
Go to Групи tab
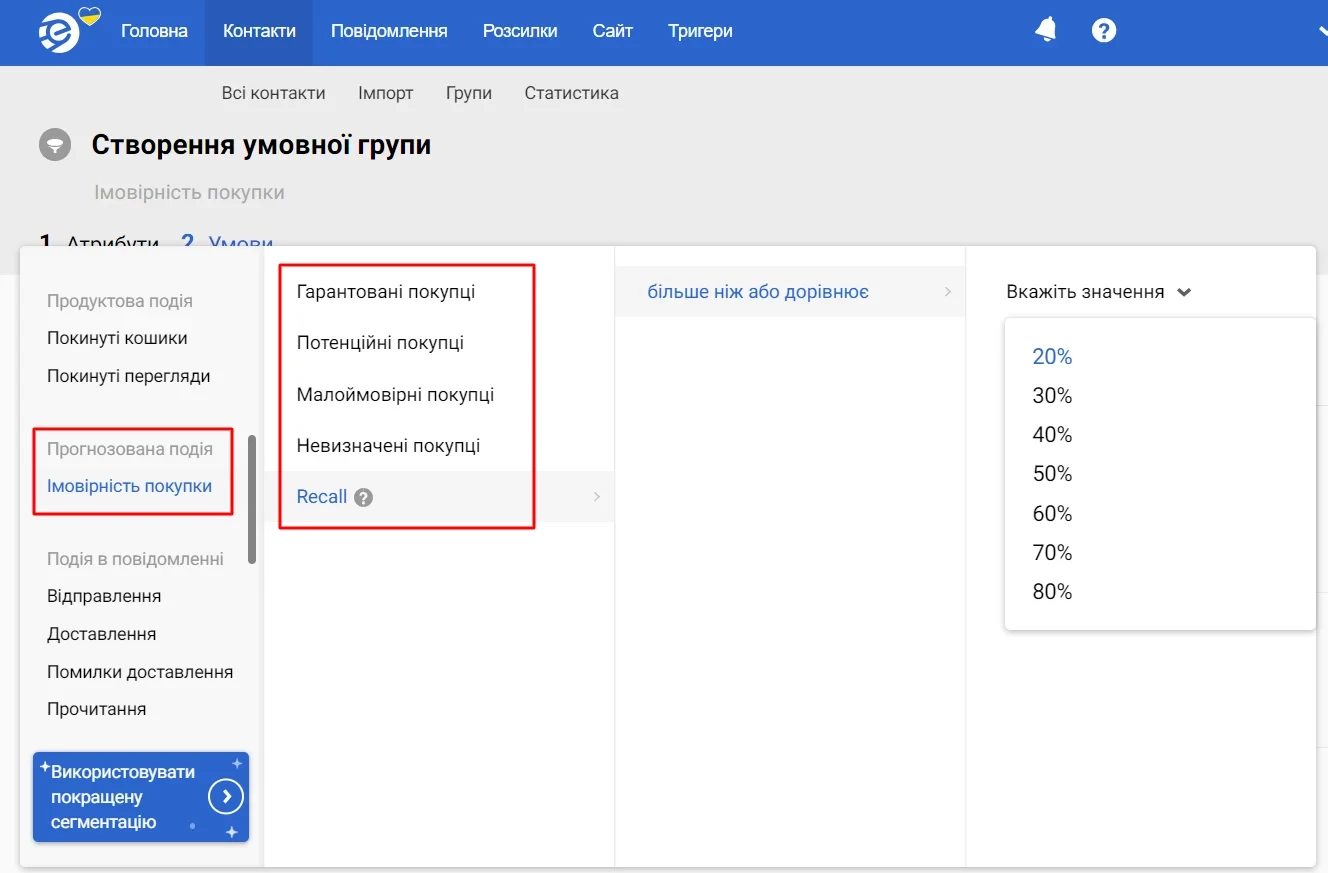click(469, 93)
